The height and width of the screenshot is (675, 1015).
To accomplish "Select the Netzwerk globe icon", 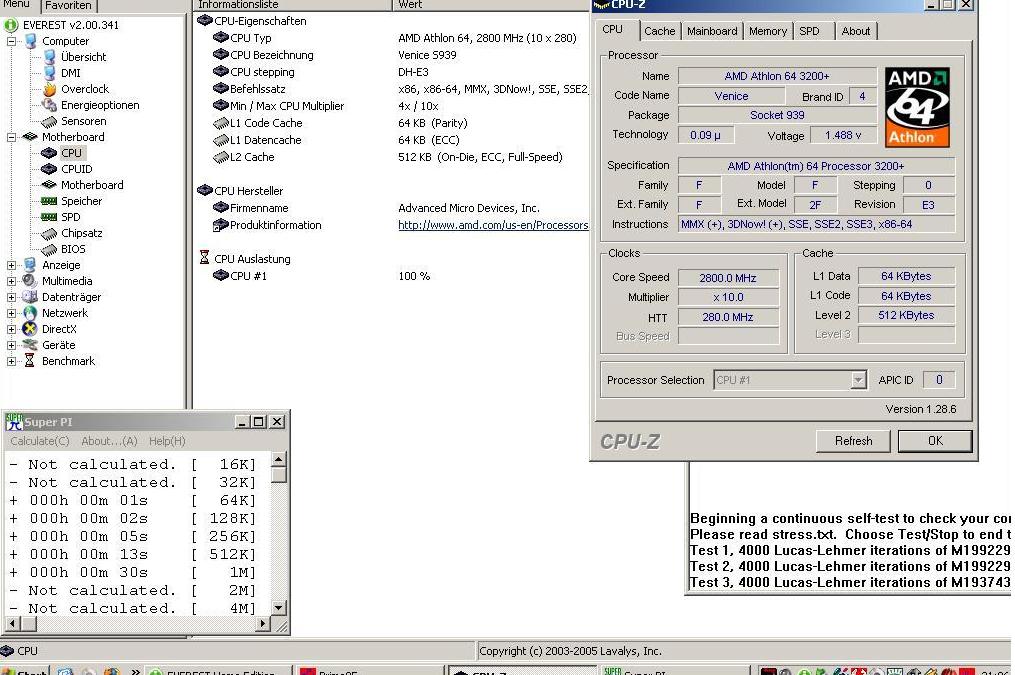I will tap(30, 313).
